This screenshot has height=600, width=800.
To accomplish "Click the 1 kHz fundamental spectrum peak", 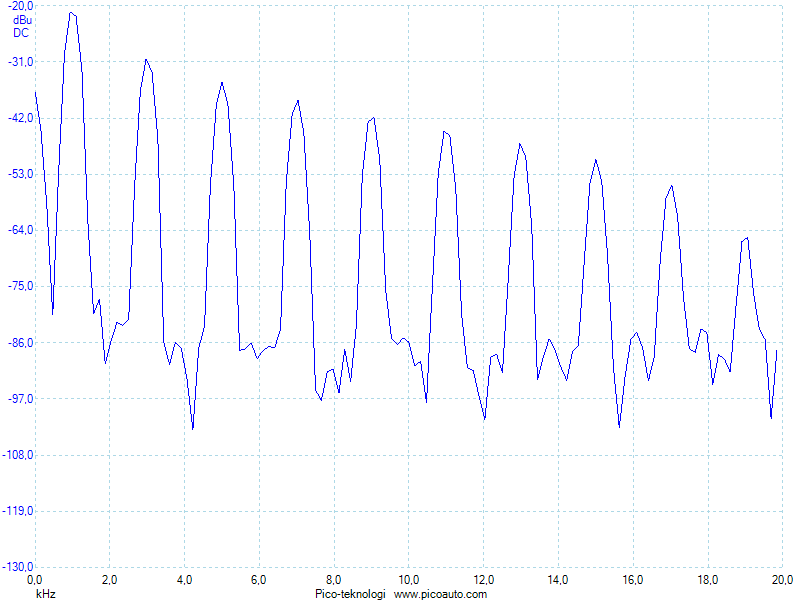I will [x=72, y=13].
